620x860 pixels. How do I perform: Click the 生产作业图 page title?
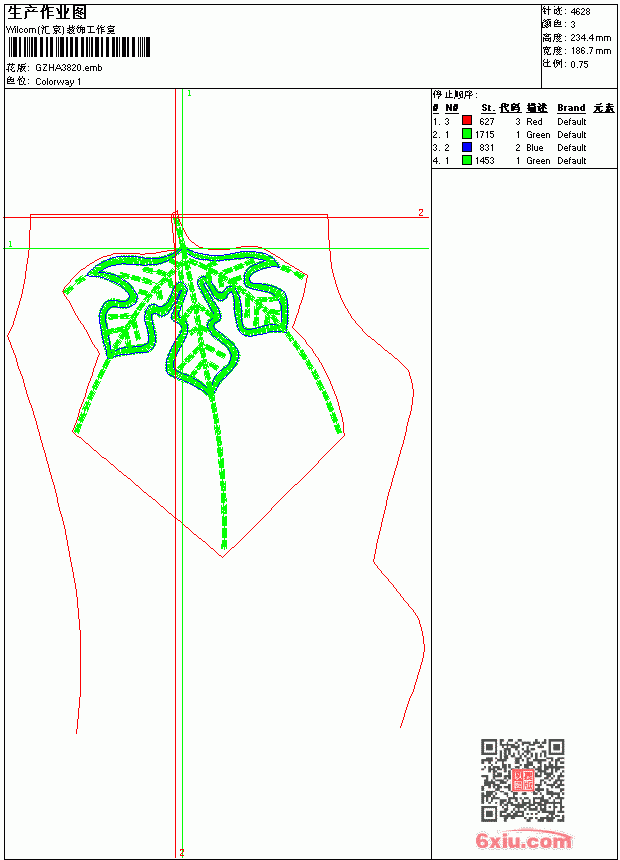pyautogui.click(x=47, y=13)
